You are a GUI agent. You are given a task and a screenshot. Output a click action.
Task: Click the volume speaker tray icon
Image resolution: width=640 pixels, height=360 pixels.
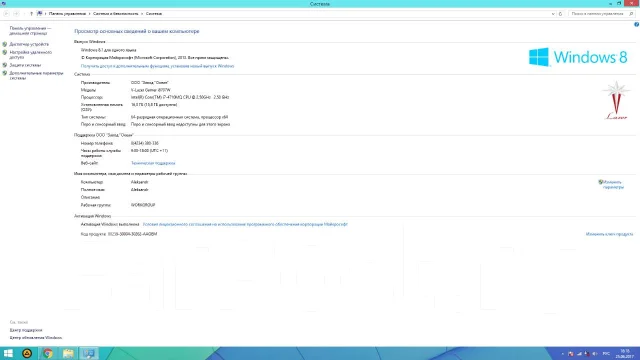pyautogui.click(x=595, y=354)
